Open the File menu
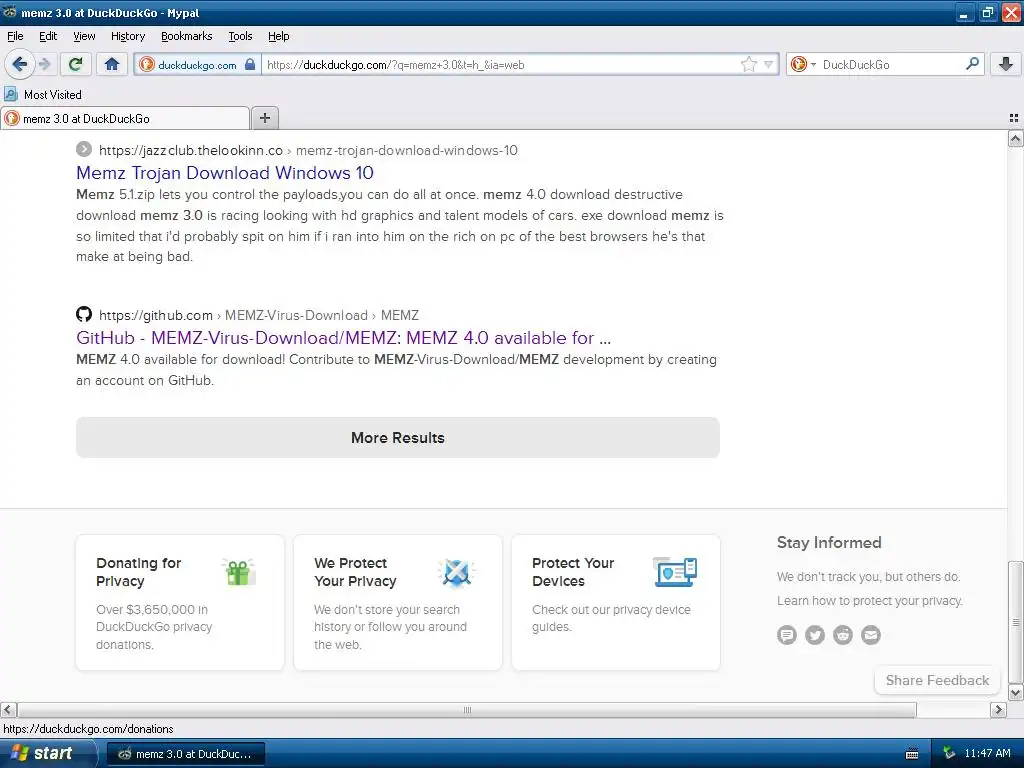Viewport: 1024px width, 768px height. (15, 36)
